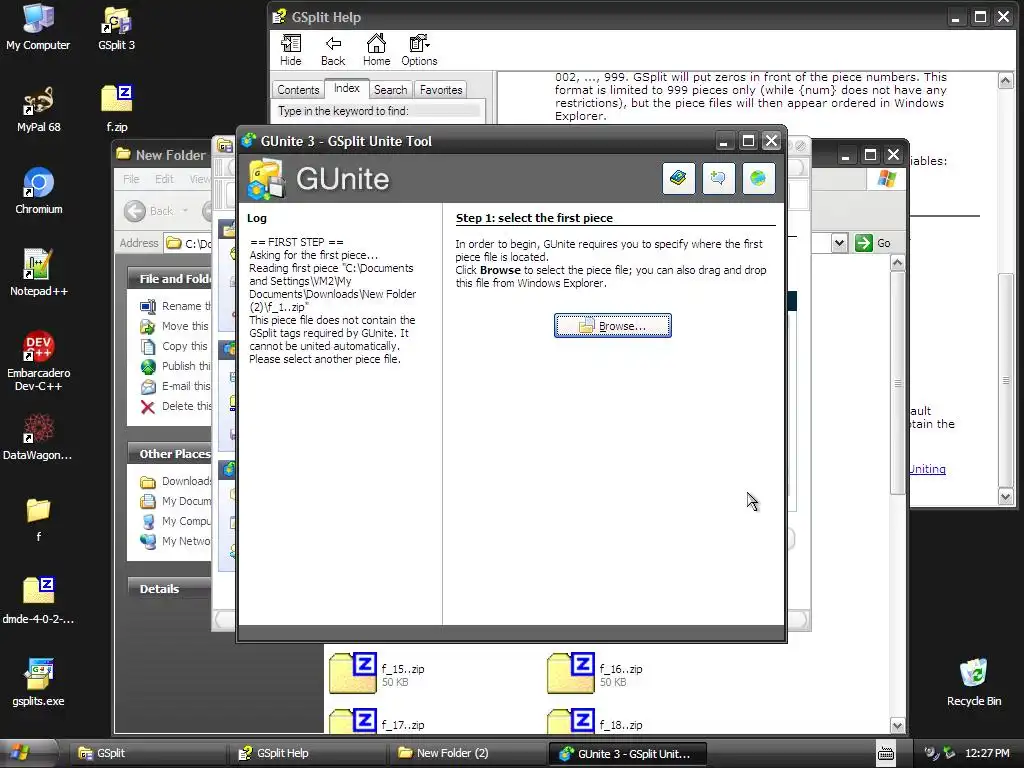Viewport: 1024px width, 768px height.
Task: Click help pane scroll down arrow
Action: click(1006, 496)
